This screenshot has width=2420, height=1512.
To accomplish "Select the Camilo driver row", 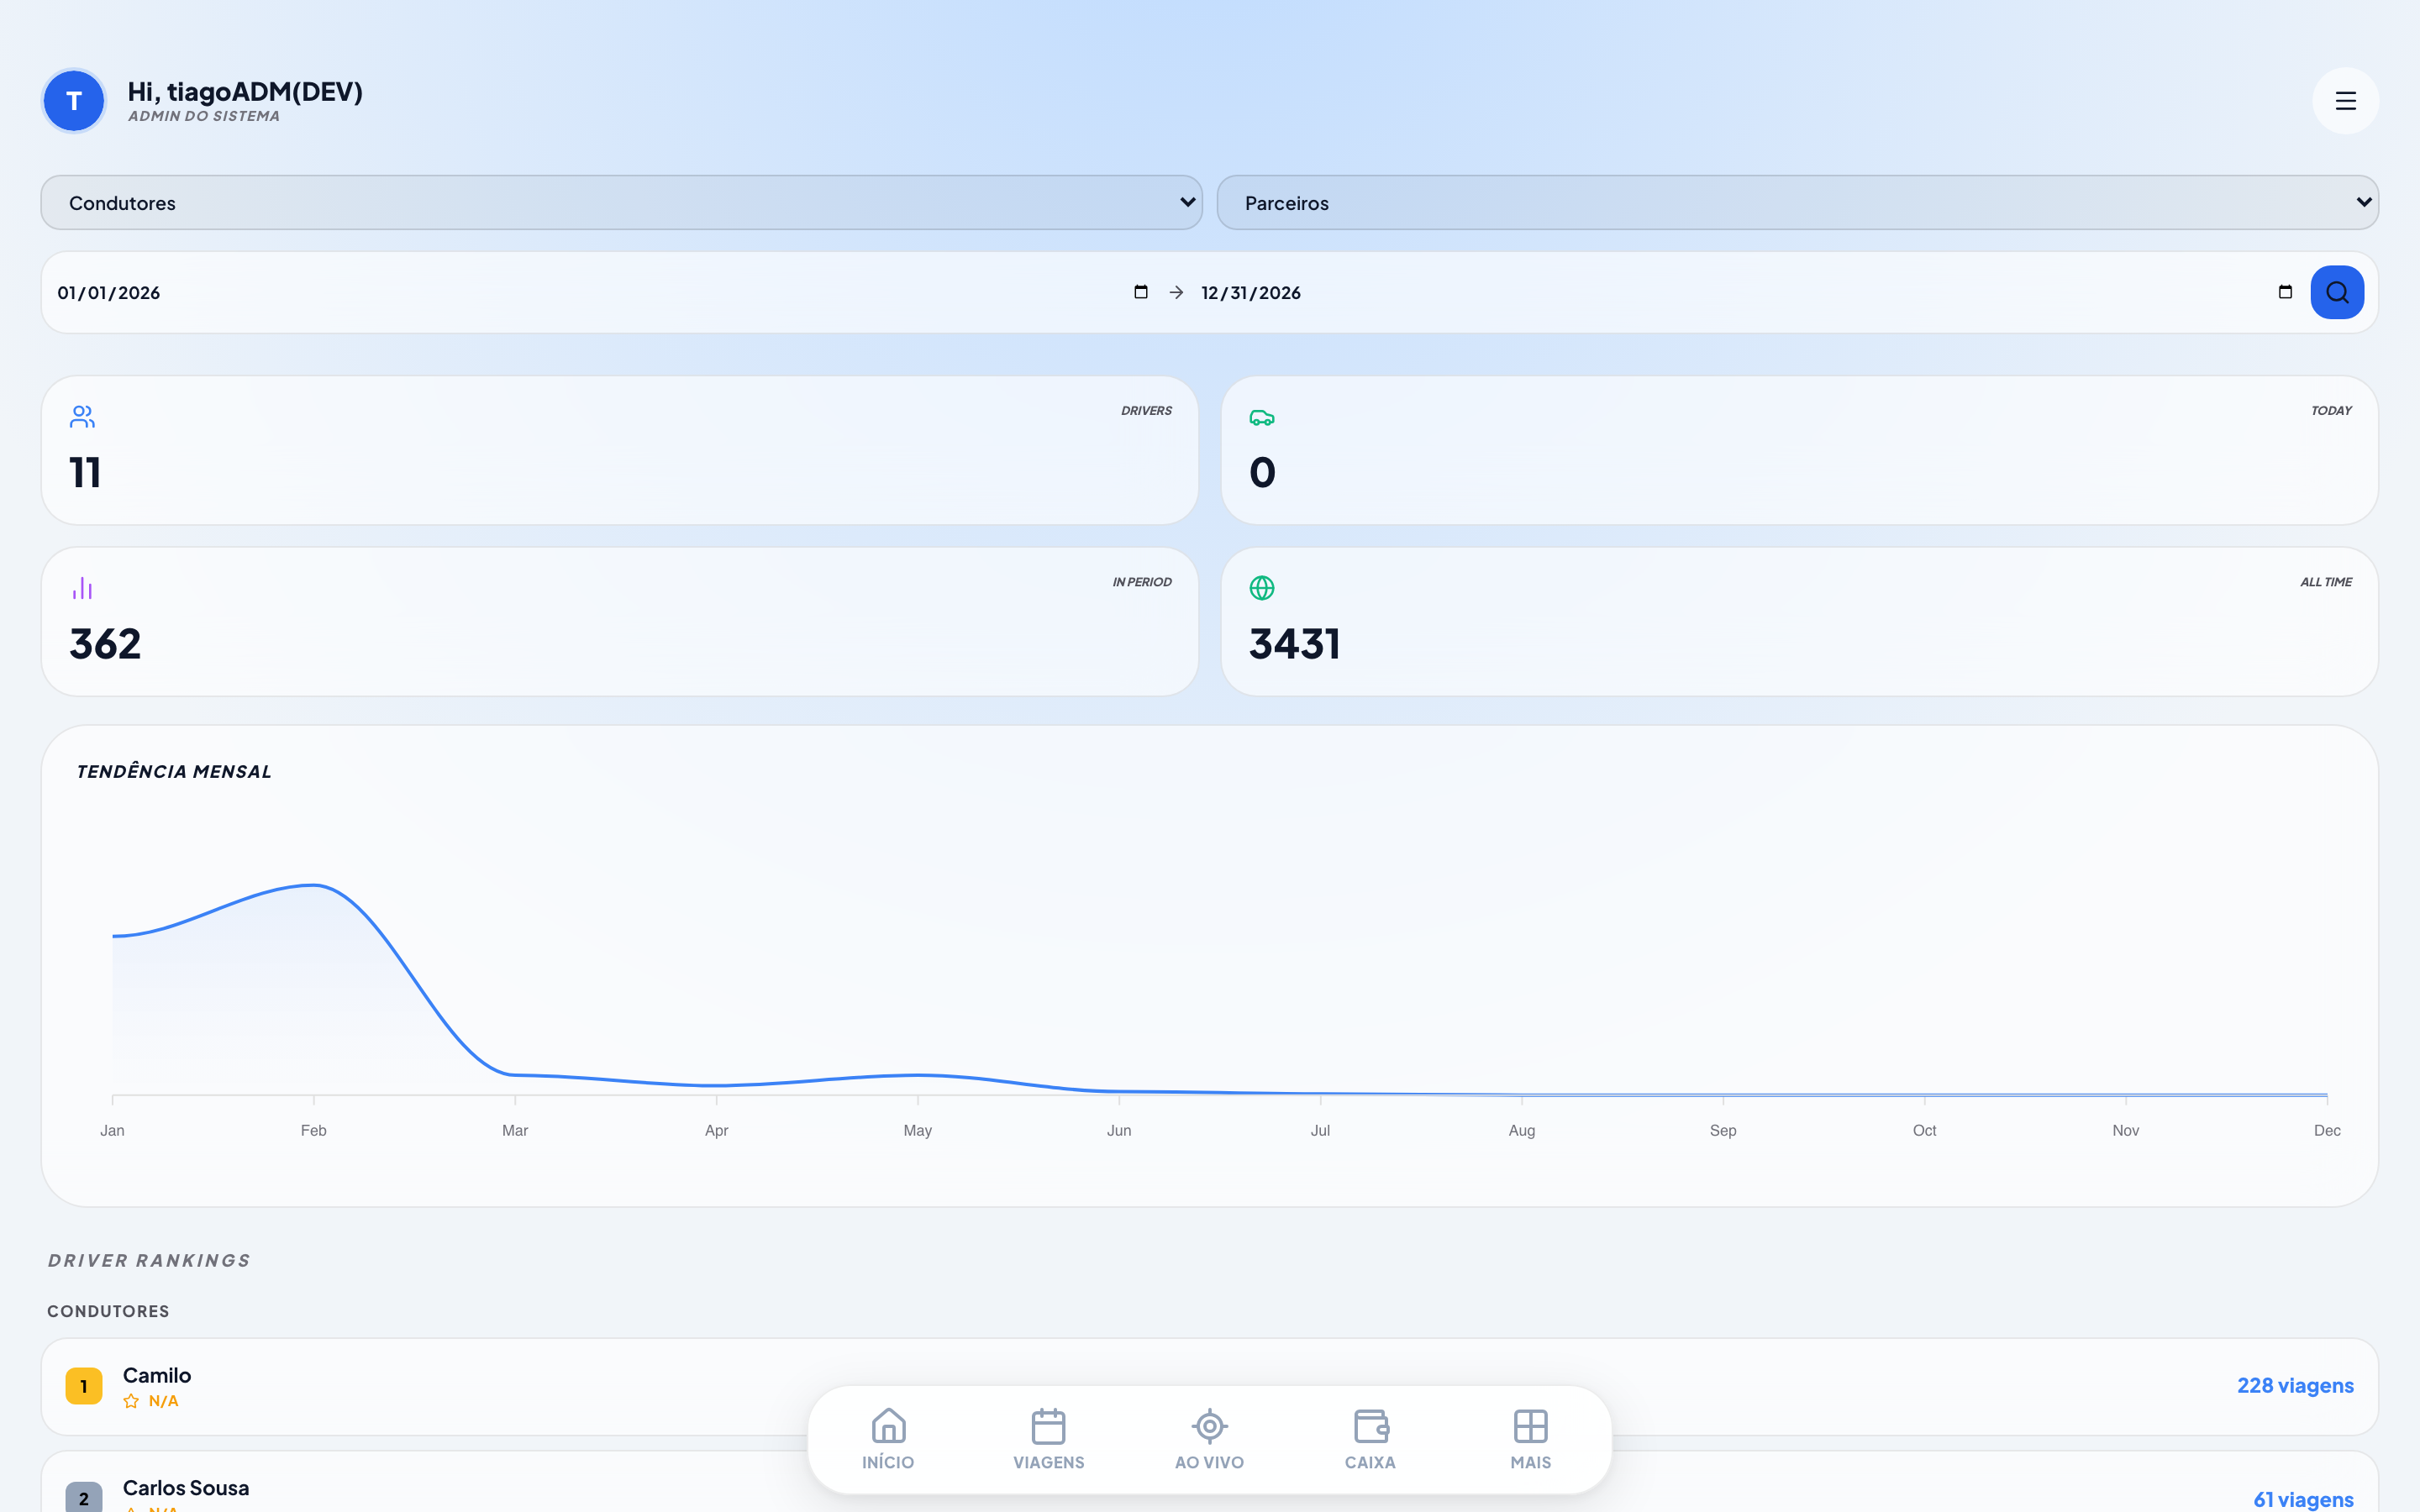I will coord(1209,1387).
